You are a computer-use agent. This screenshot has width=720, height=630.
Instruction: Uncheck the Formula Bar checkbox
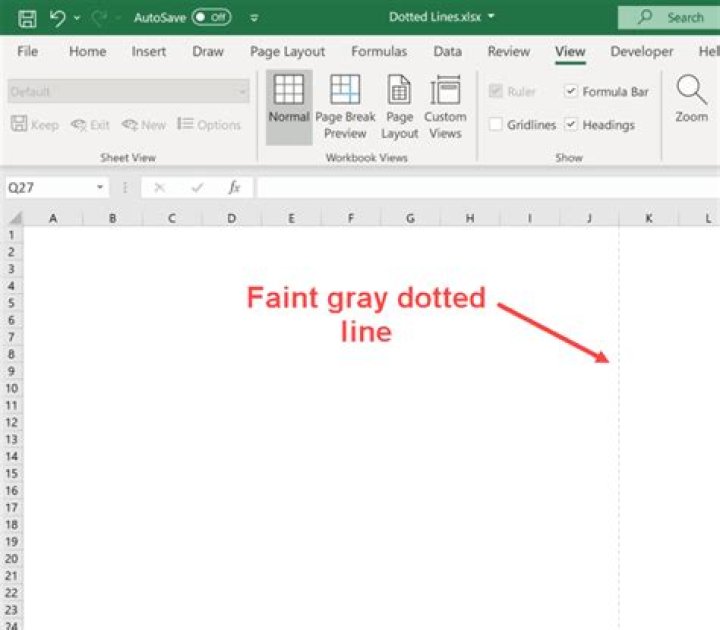click(570, 91)
